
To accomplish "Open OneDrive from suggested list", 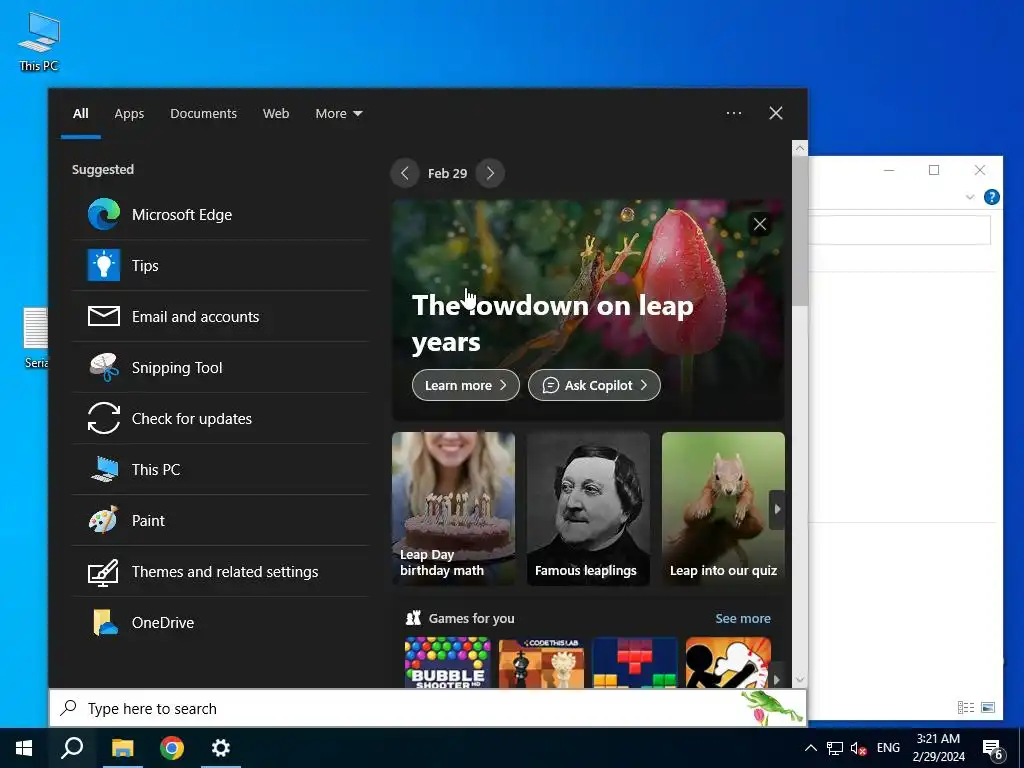I will (221, 622).
